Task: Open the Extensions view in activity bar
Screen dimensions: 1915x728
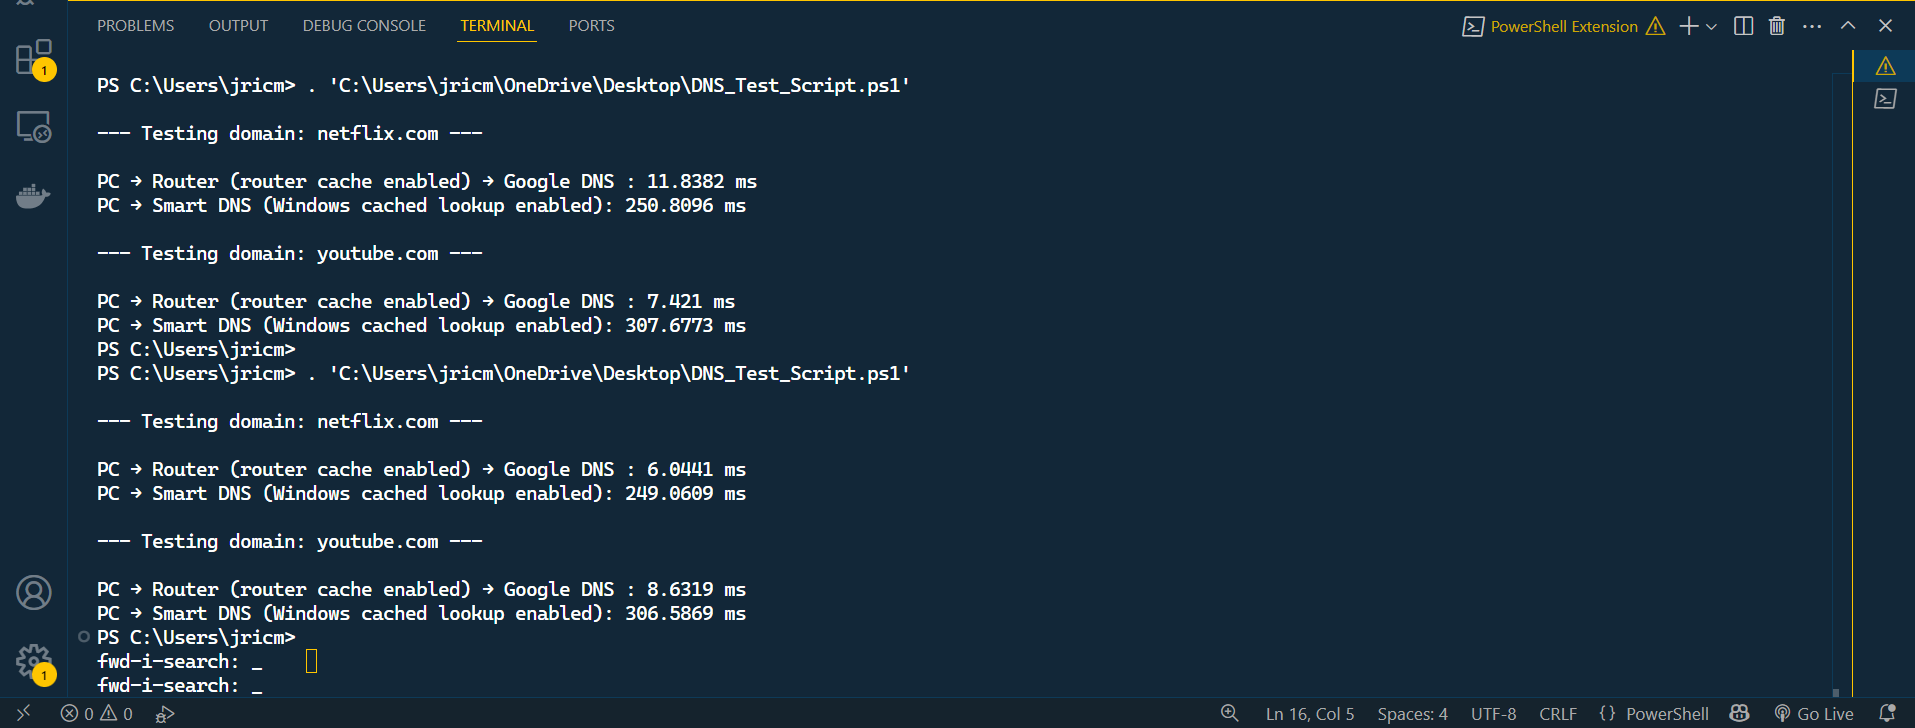Action: [x=34, y=58]
